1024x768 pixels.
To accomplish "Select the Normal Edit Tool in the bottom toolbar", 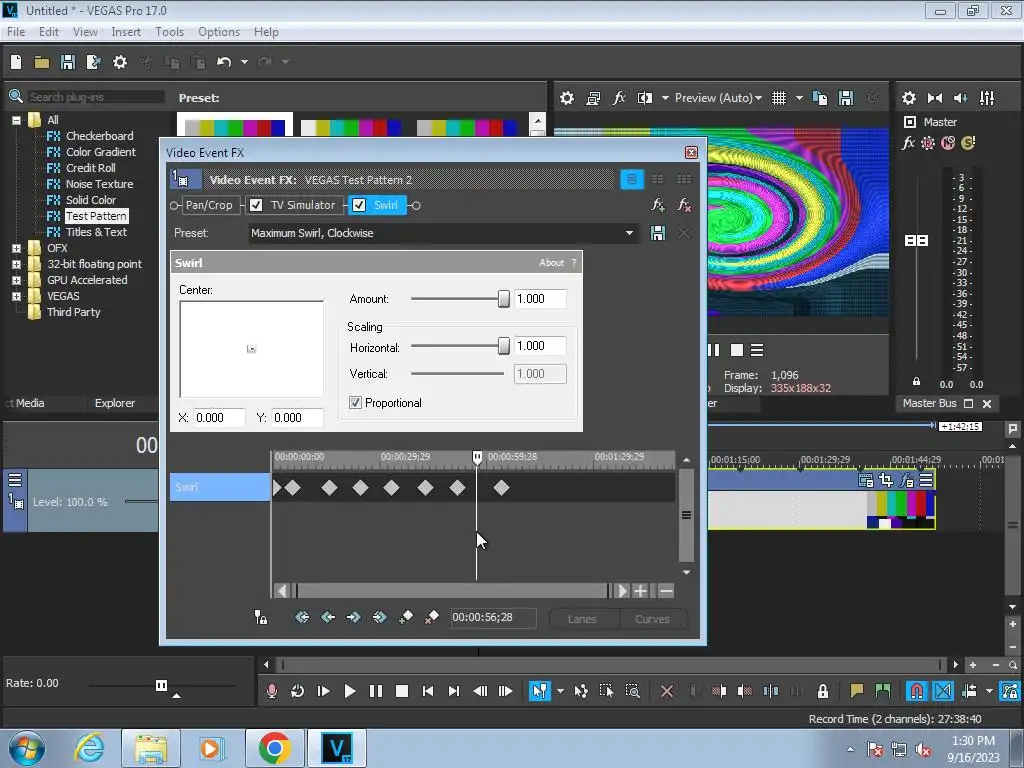I will coord(539,691).
